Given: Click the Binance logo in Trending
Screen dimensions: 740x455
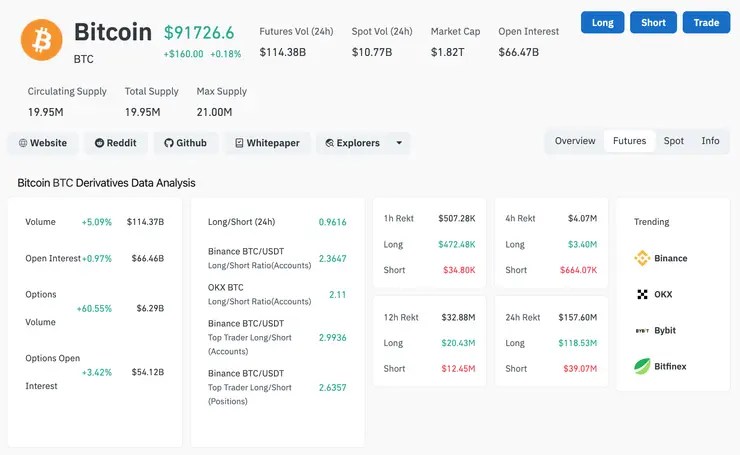Looking at the screenshot, I should point(642,258).
